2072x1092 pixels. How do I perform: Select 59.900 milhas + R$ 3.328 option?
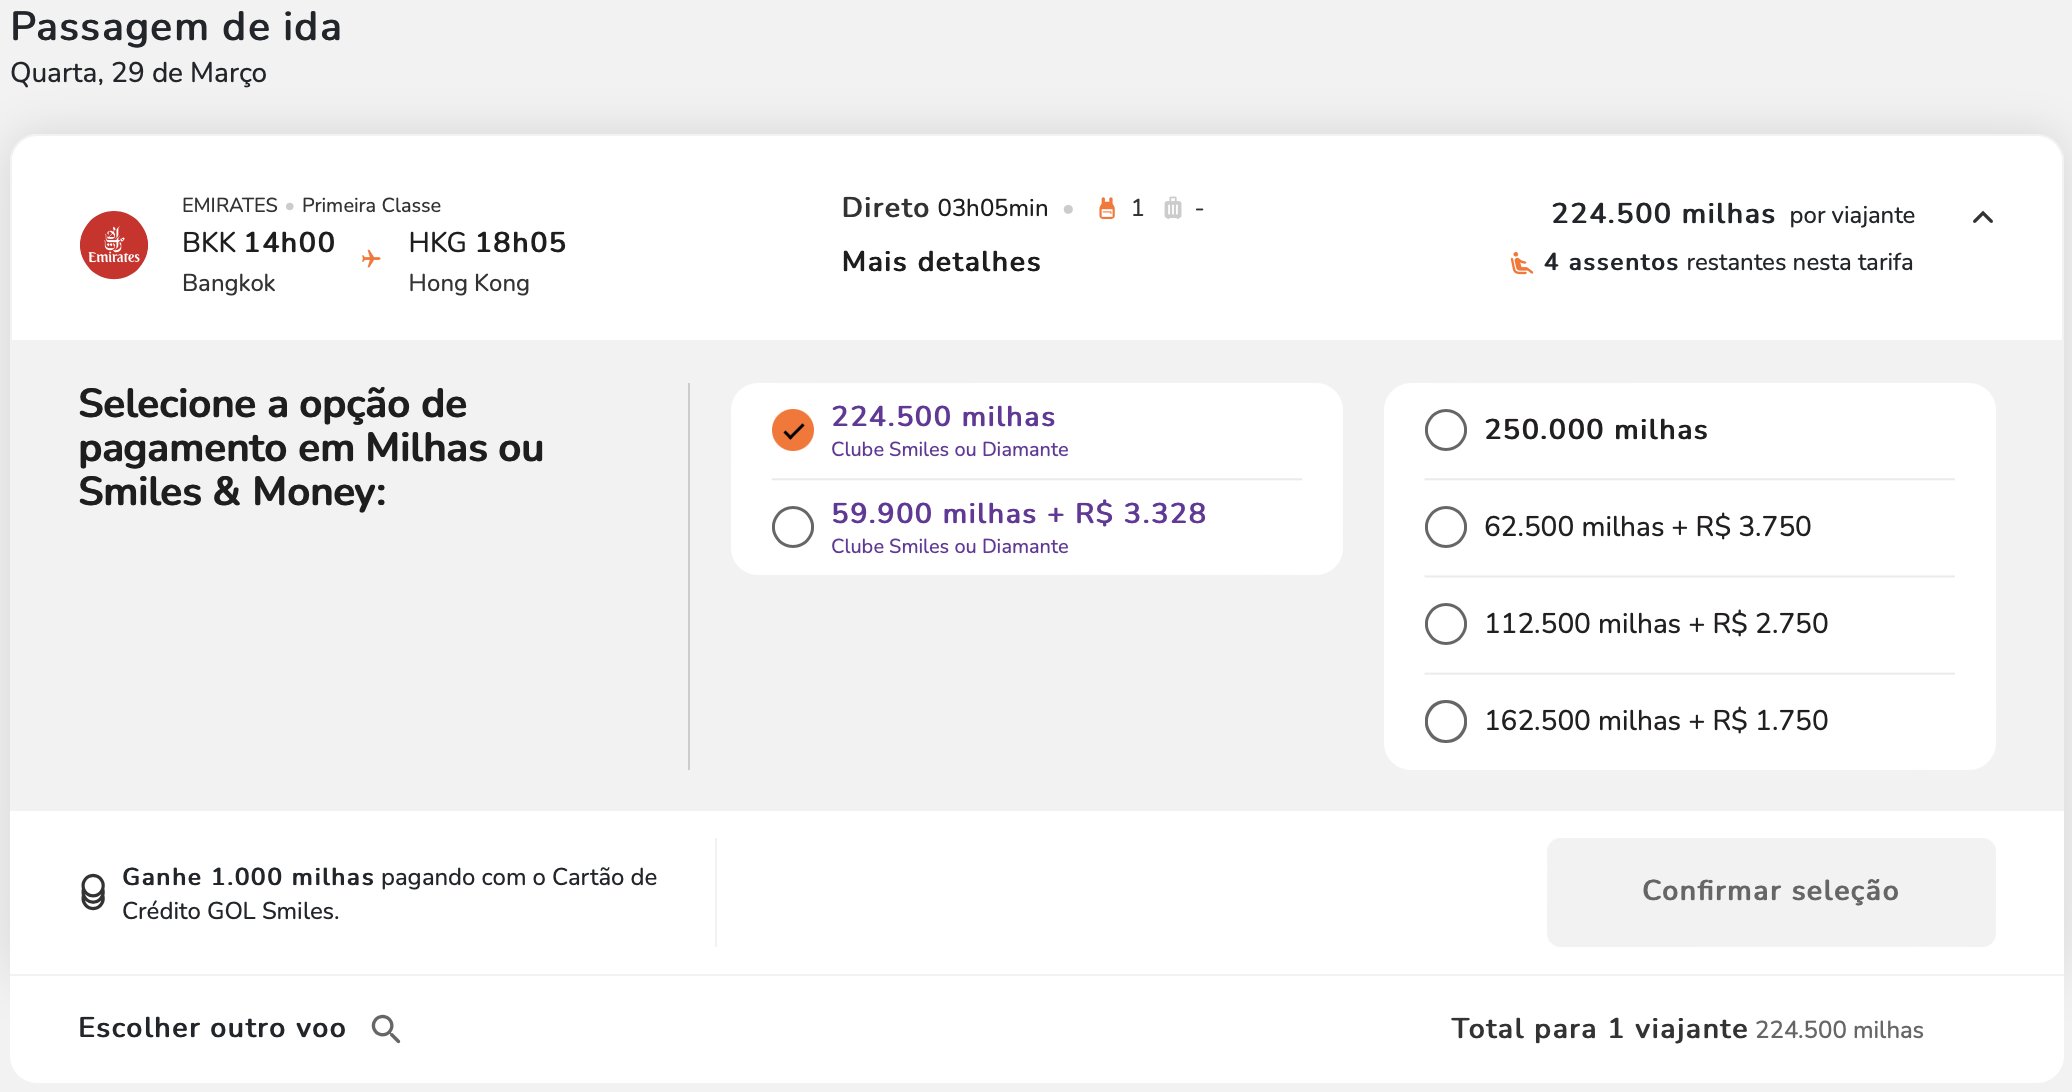click(x=793, y=527)
